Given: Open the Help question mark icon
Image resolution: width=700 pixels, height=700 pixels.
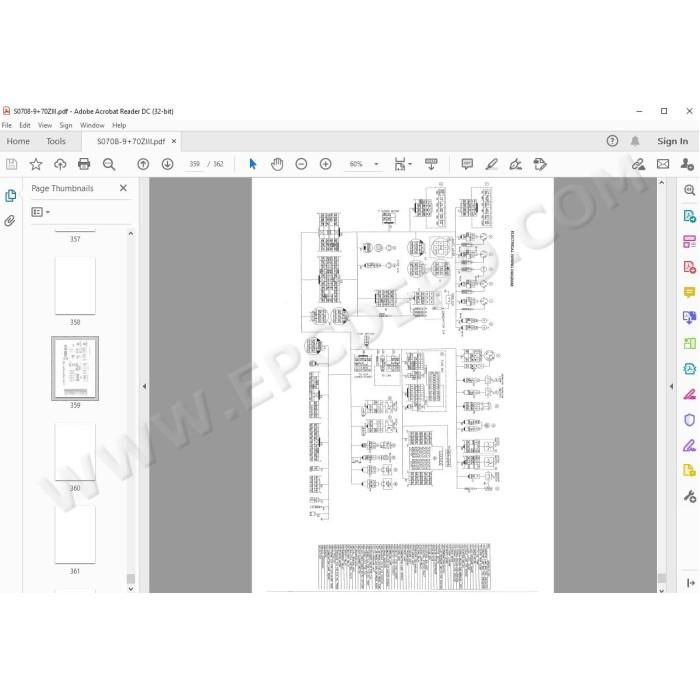Looking at the screenshot, I should (612, 141).
